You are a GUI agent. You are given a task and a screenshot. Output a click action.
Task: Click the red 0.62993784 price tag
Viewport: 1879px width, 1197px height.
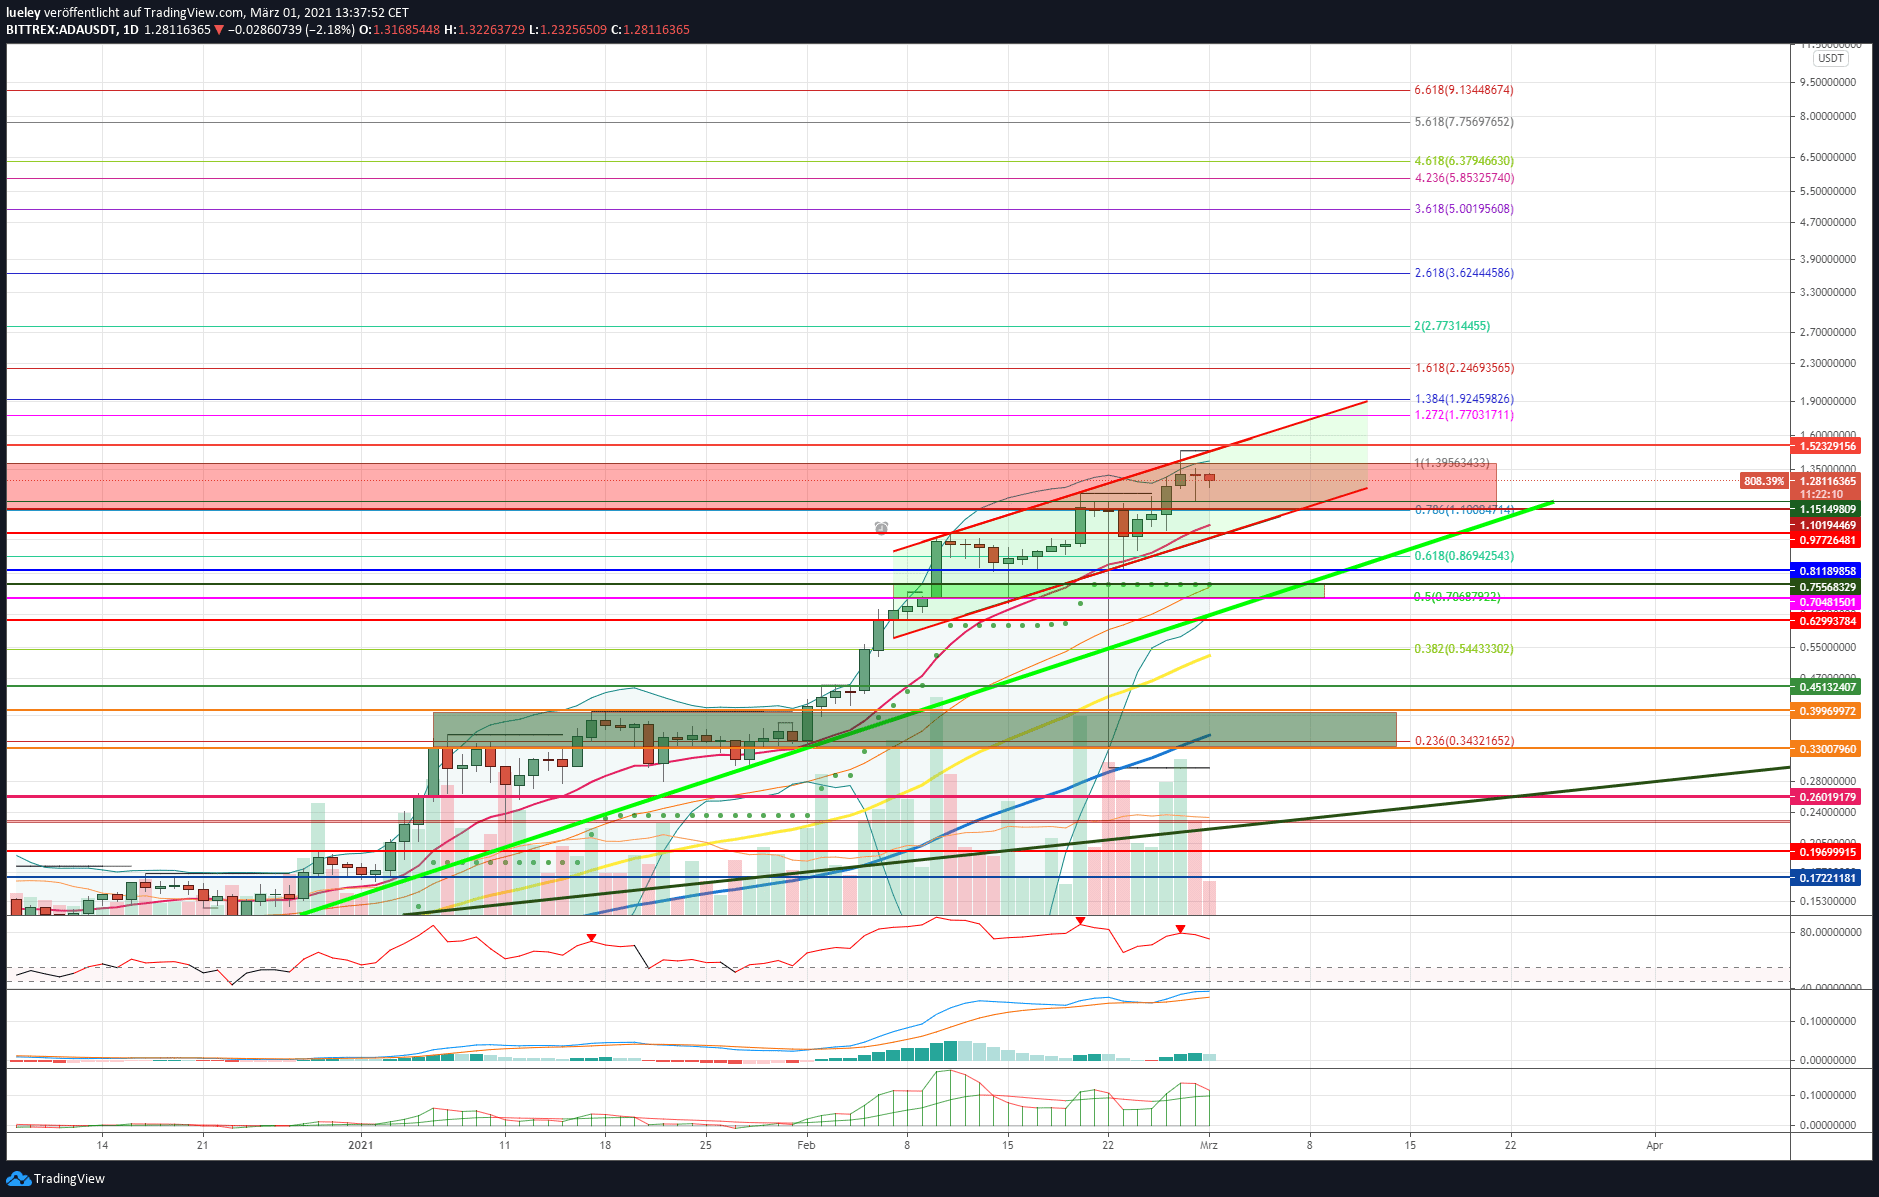(x=1828, y=621)
